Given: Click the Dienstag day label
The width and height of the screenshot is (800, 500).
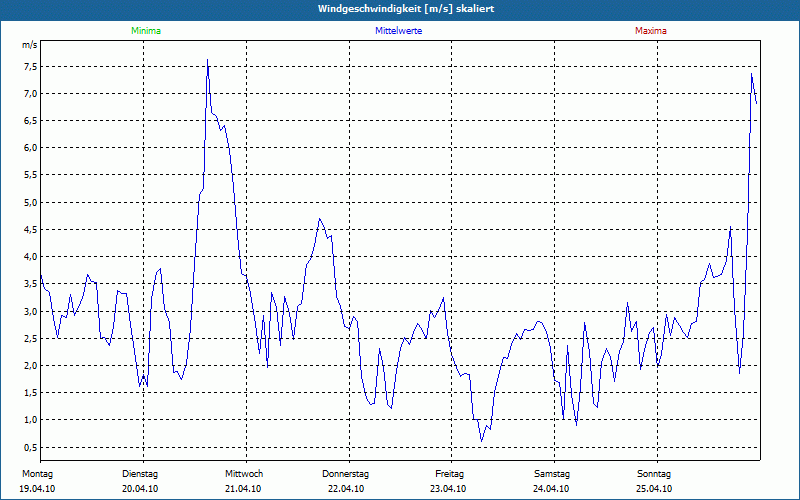Looking at the screenshot, I should coord(140,474).
